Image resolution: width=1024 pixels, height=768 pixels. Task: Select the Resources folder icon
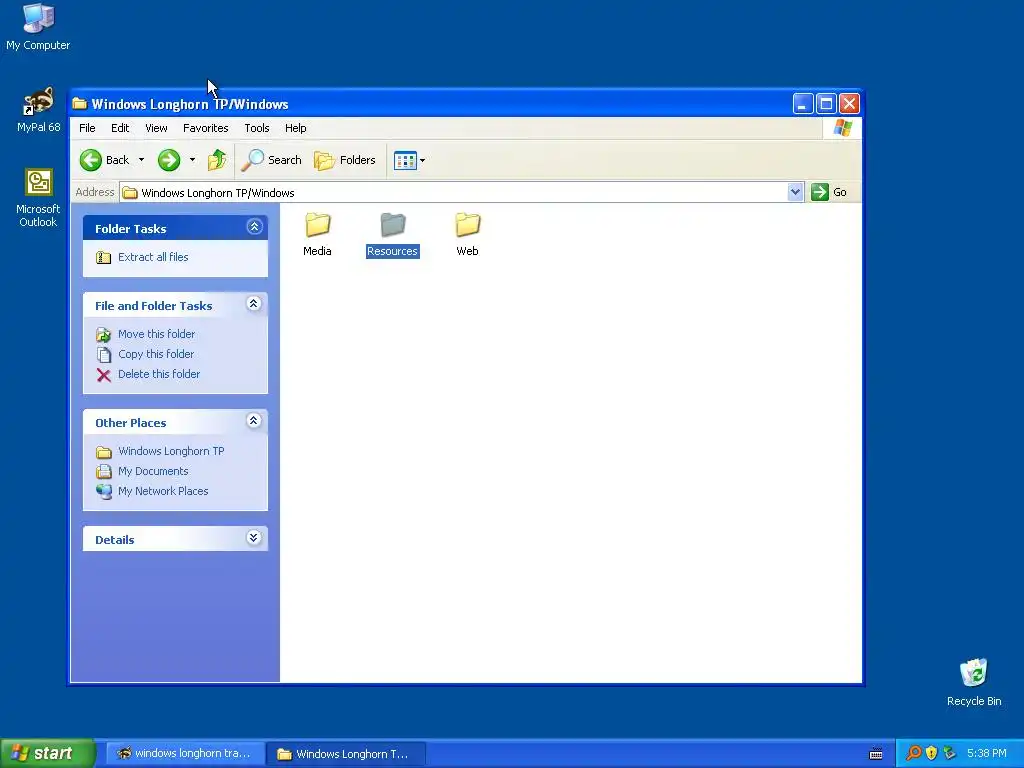coord(392,225)
